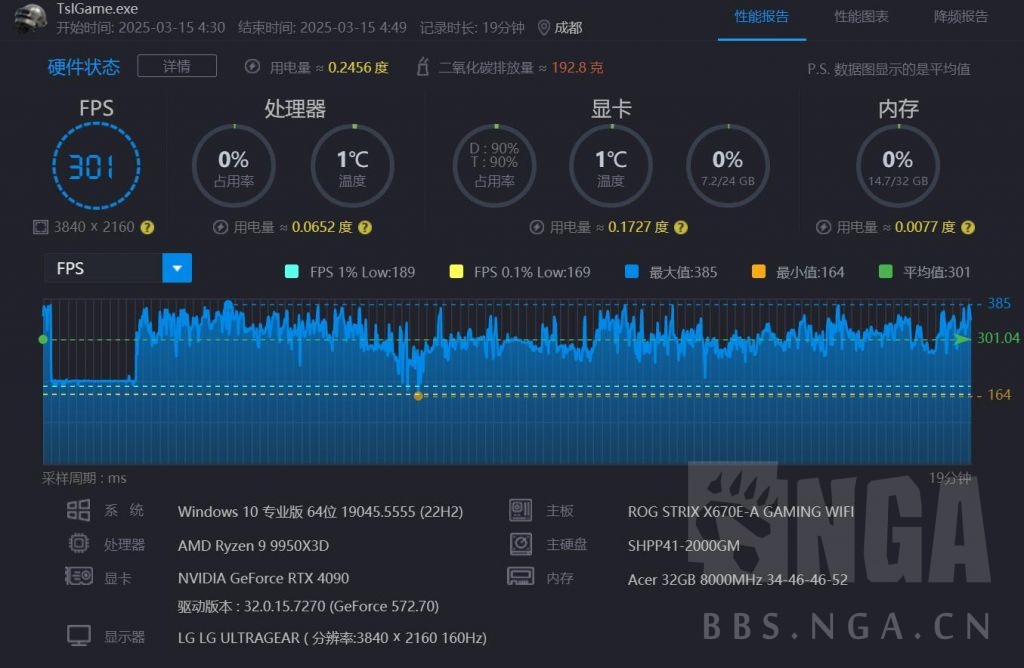Click the 详情 details button
Viewport: 1024px width, 668px height.
[x=176, y=65]
